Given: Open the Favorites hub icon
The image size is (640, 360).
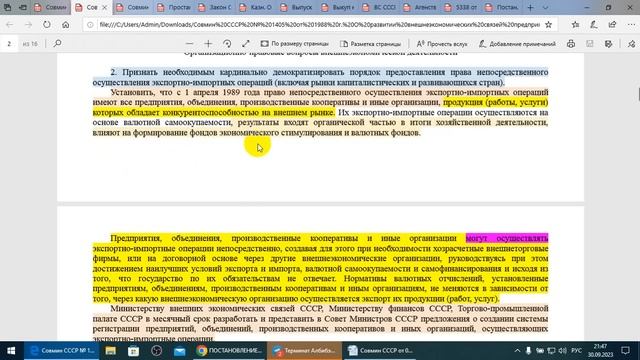Looking at the screenshot, I should pos(576,25).
